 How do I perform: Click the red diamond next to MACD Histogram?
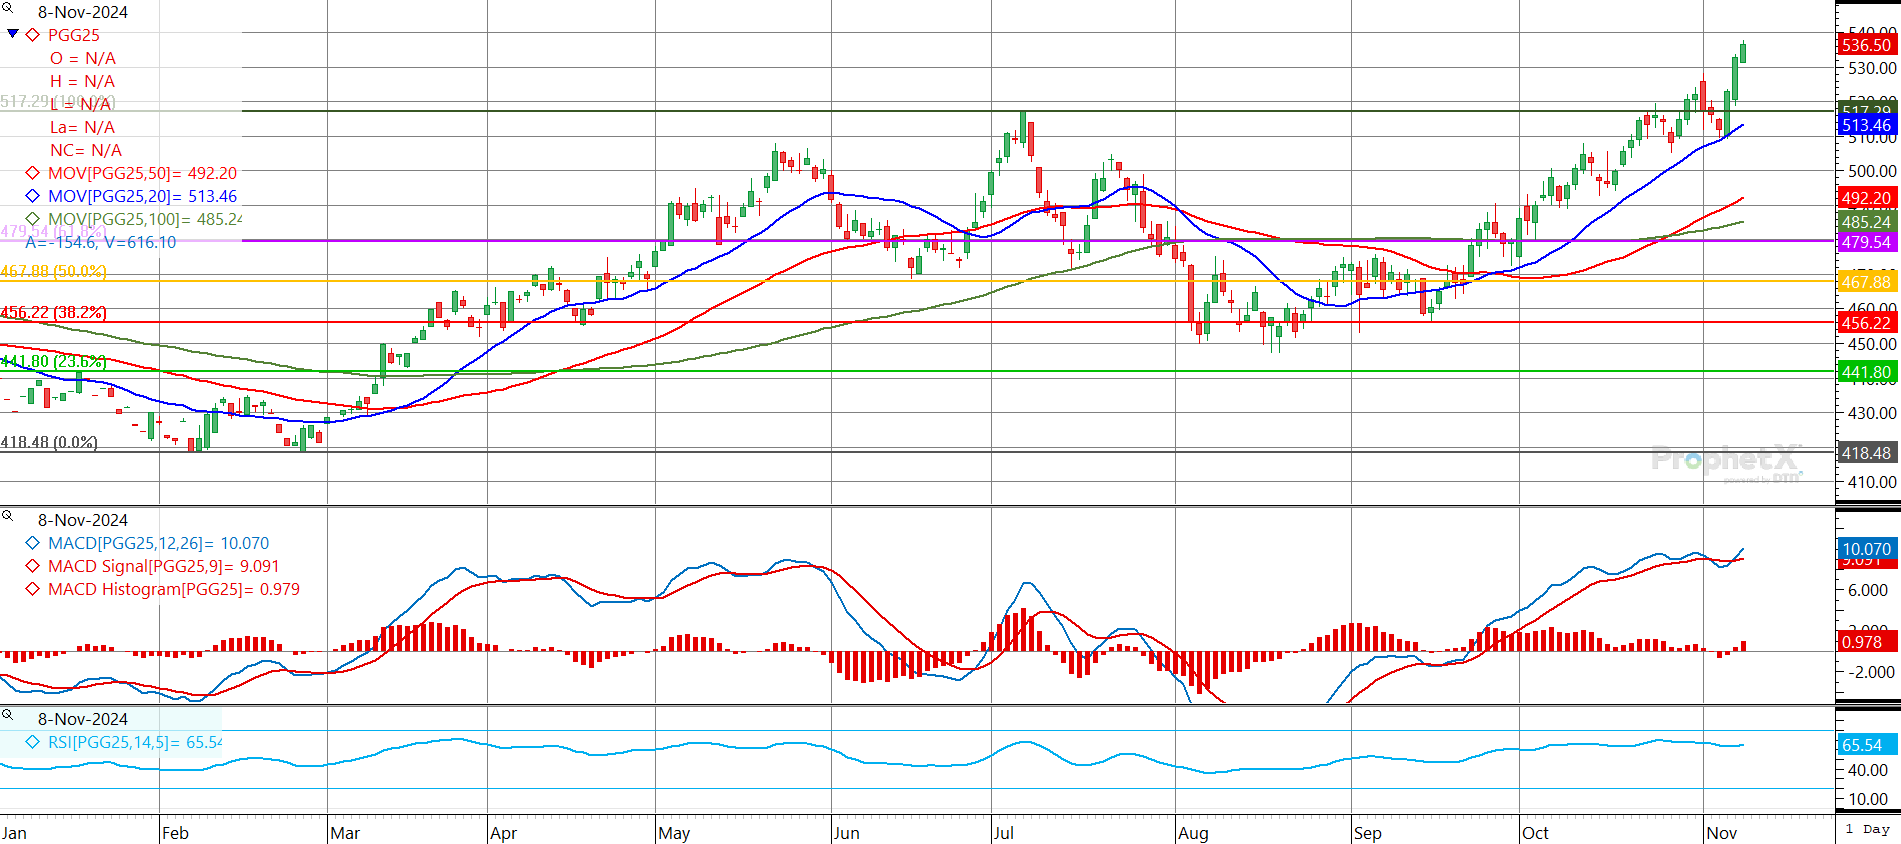click(33, 589)
